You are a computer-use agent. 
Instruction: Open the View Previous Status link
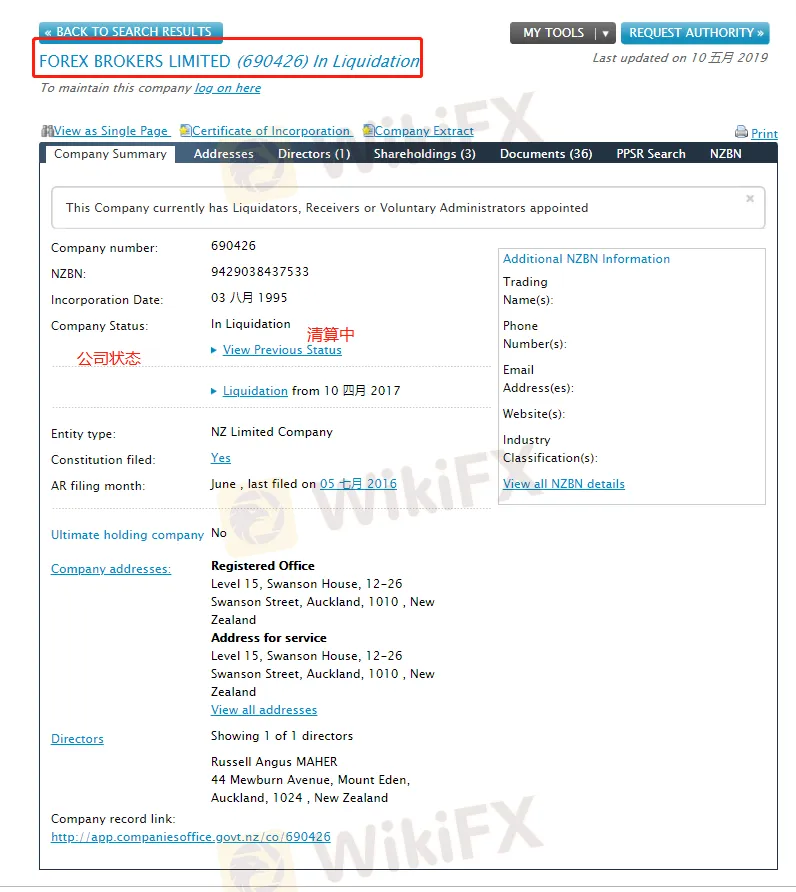(282, 350)
